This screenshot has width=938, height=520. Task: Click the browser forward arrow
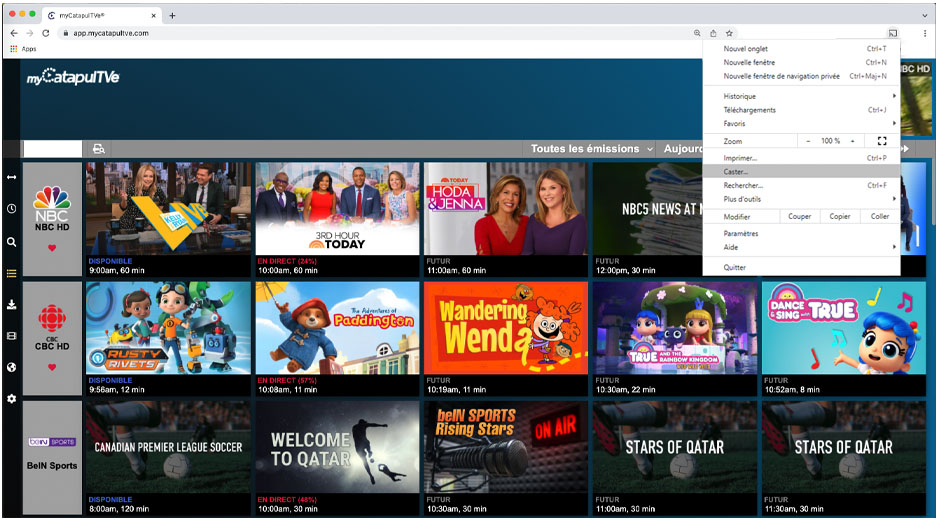(30, 33)
